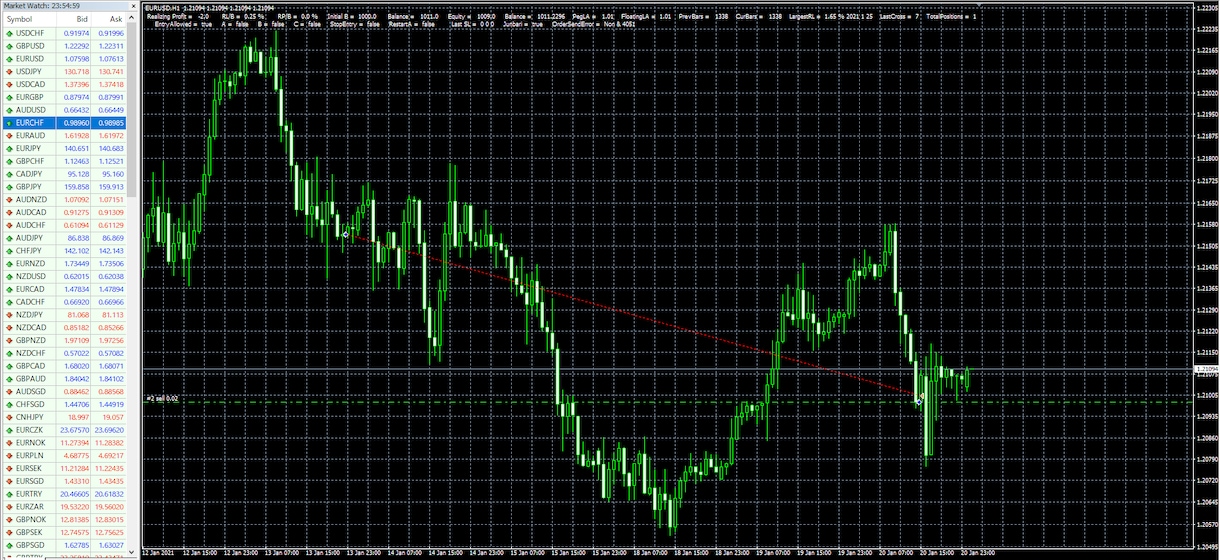Select the EURSEK symbol row

64,468
